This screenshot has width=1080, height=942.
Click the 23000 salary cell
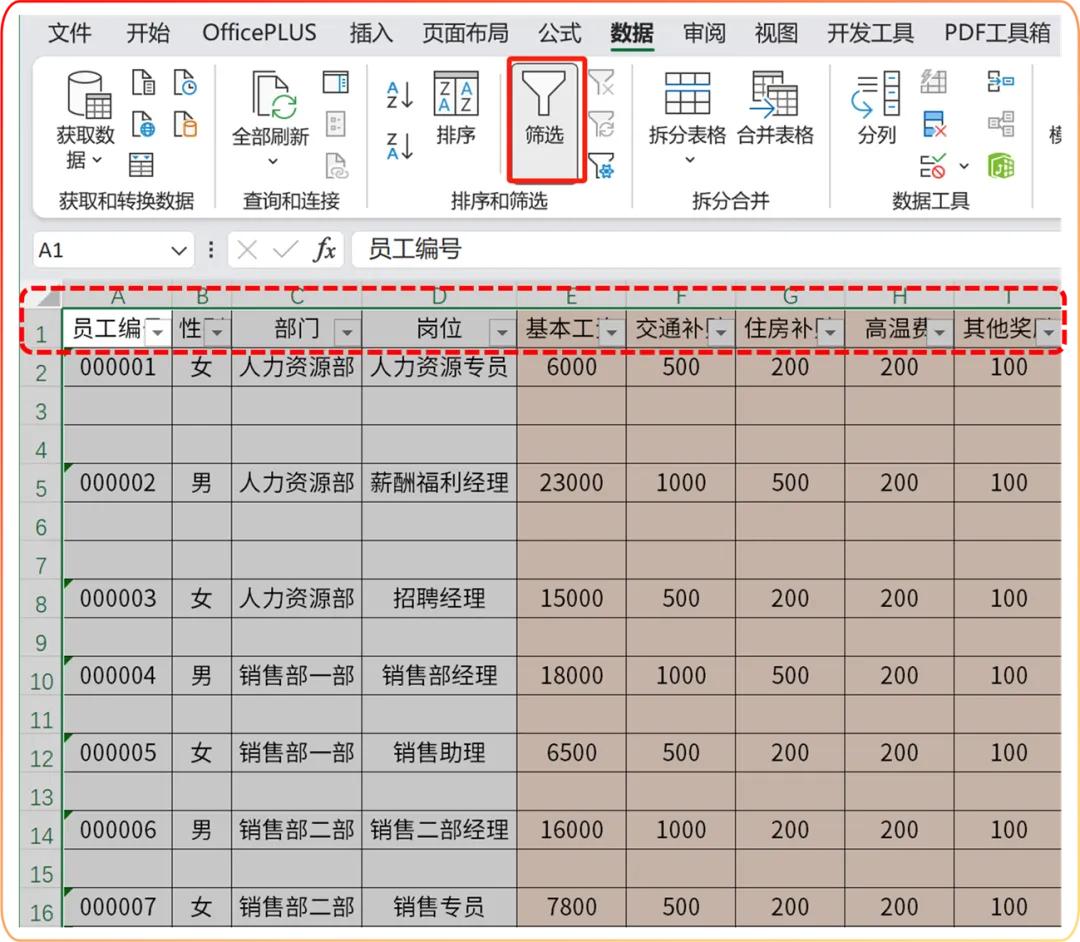coord(571,482)
